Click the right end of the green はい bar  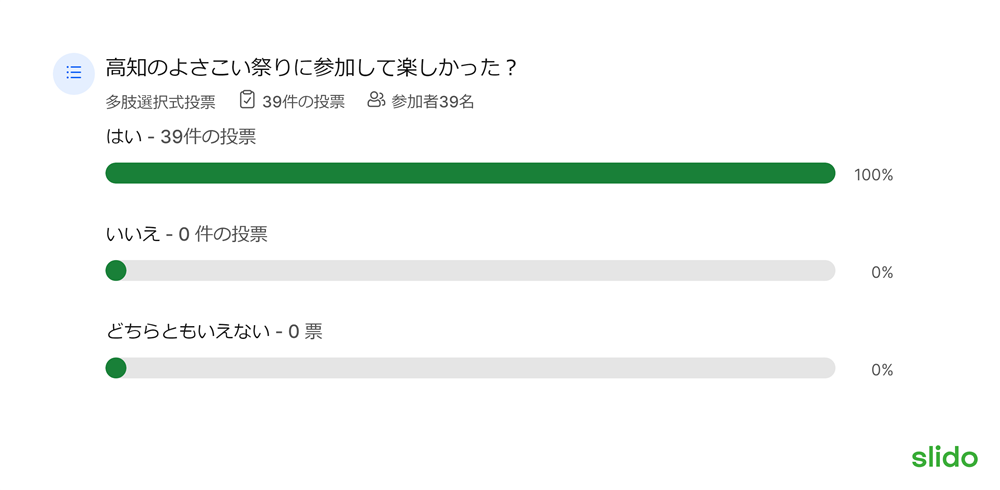(x=827, y=173)
